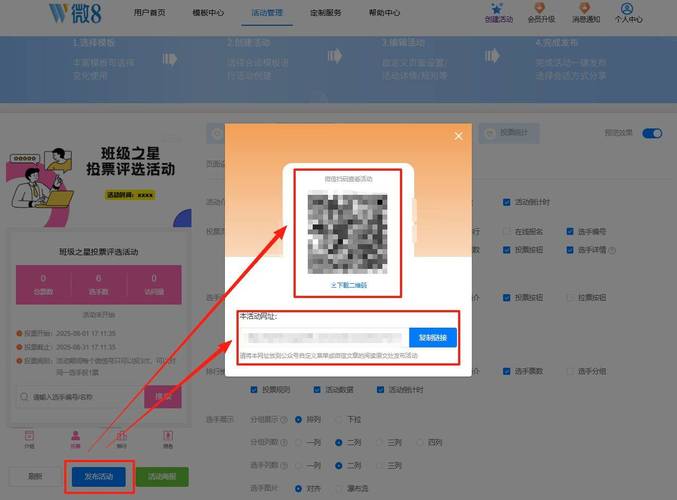Go to 定制服务 tab
The image size is (677, 500).
tap(326, 13)
